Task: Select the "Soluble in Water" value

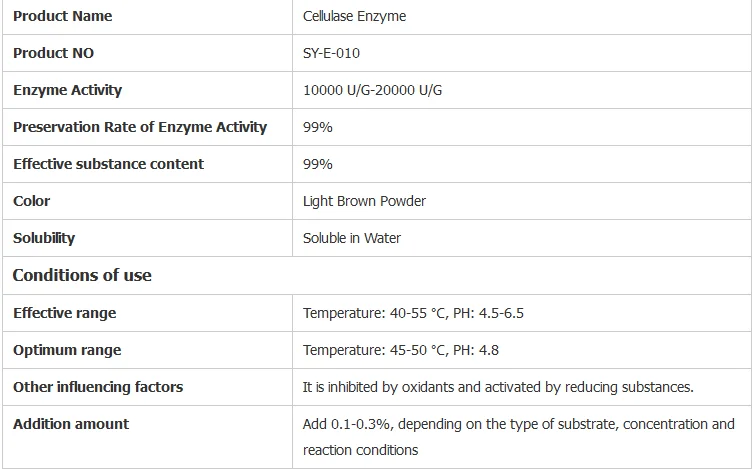Action: click(352, 238)
